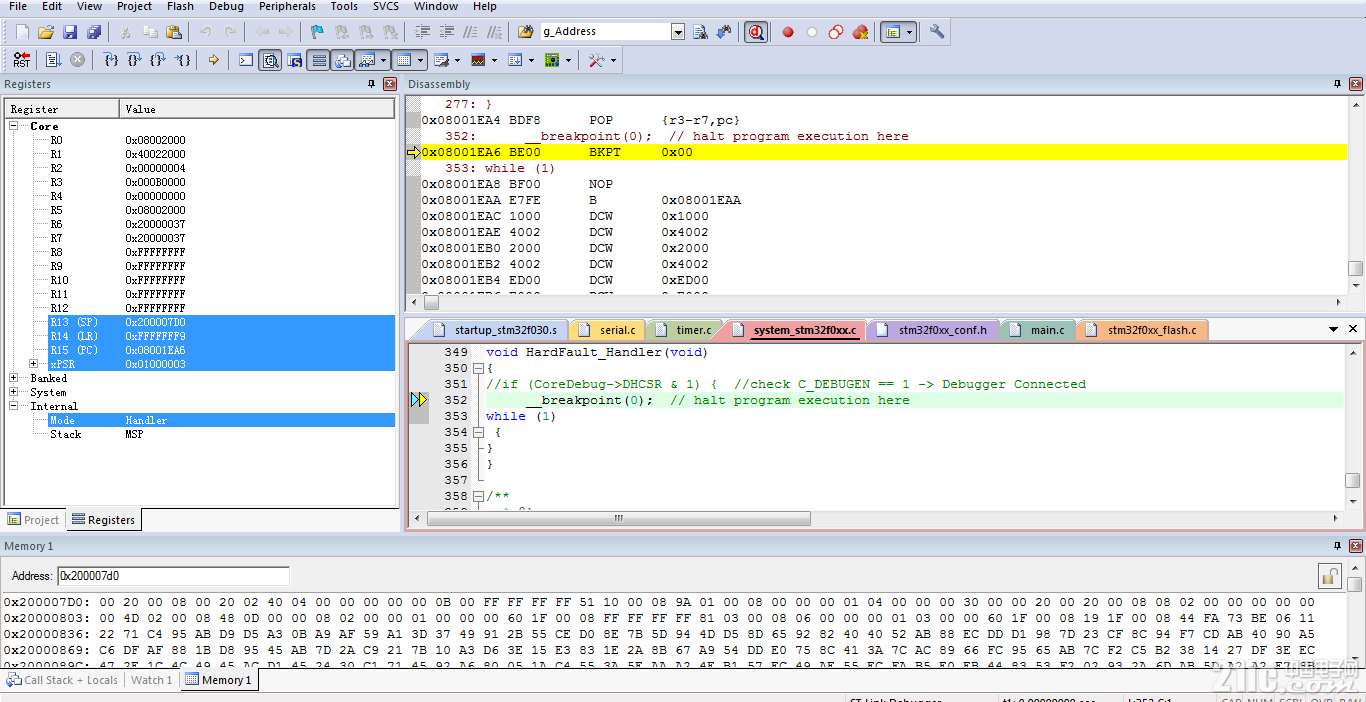Open the Serial Windows dropdown arrow
The height and width of the screenshot is (702, 1366).
(x=457, y=60)
